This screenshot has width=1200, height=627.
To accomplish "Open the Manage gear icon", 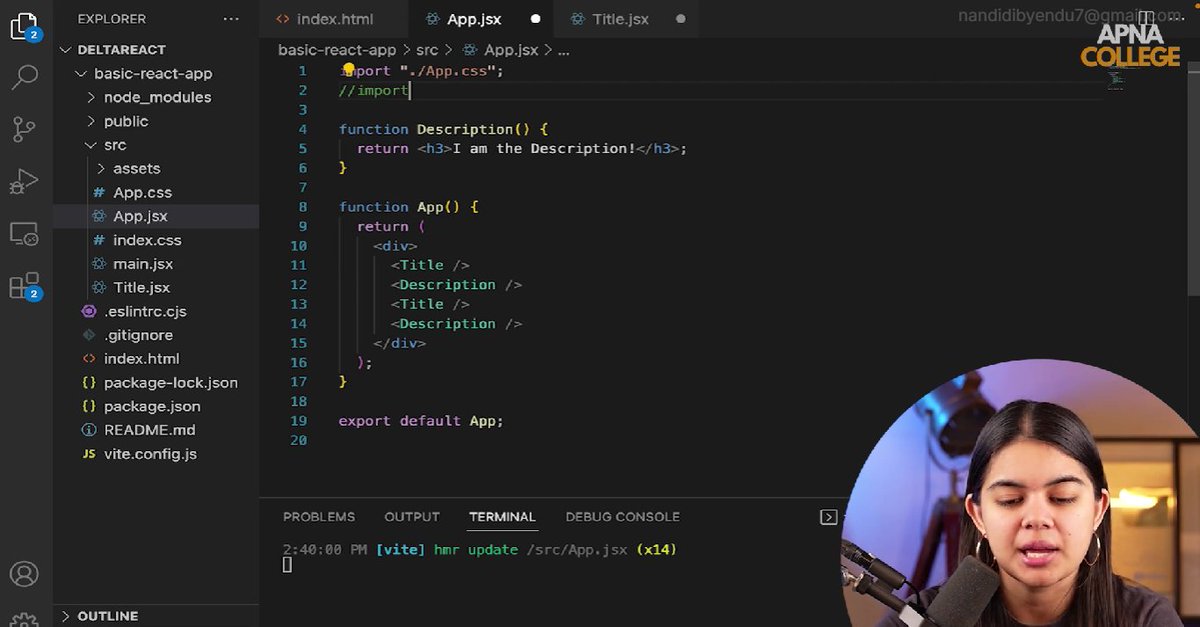I will [24, 619].
